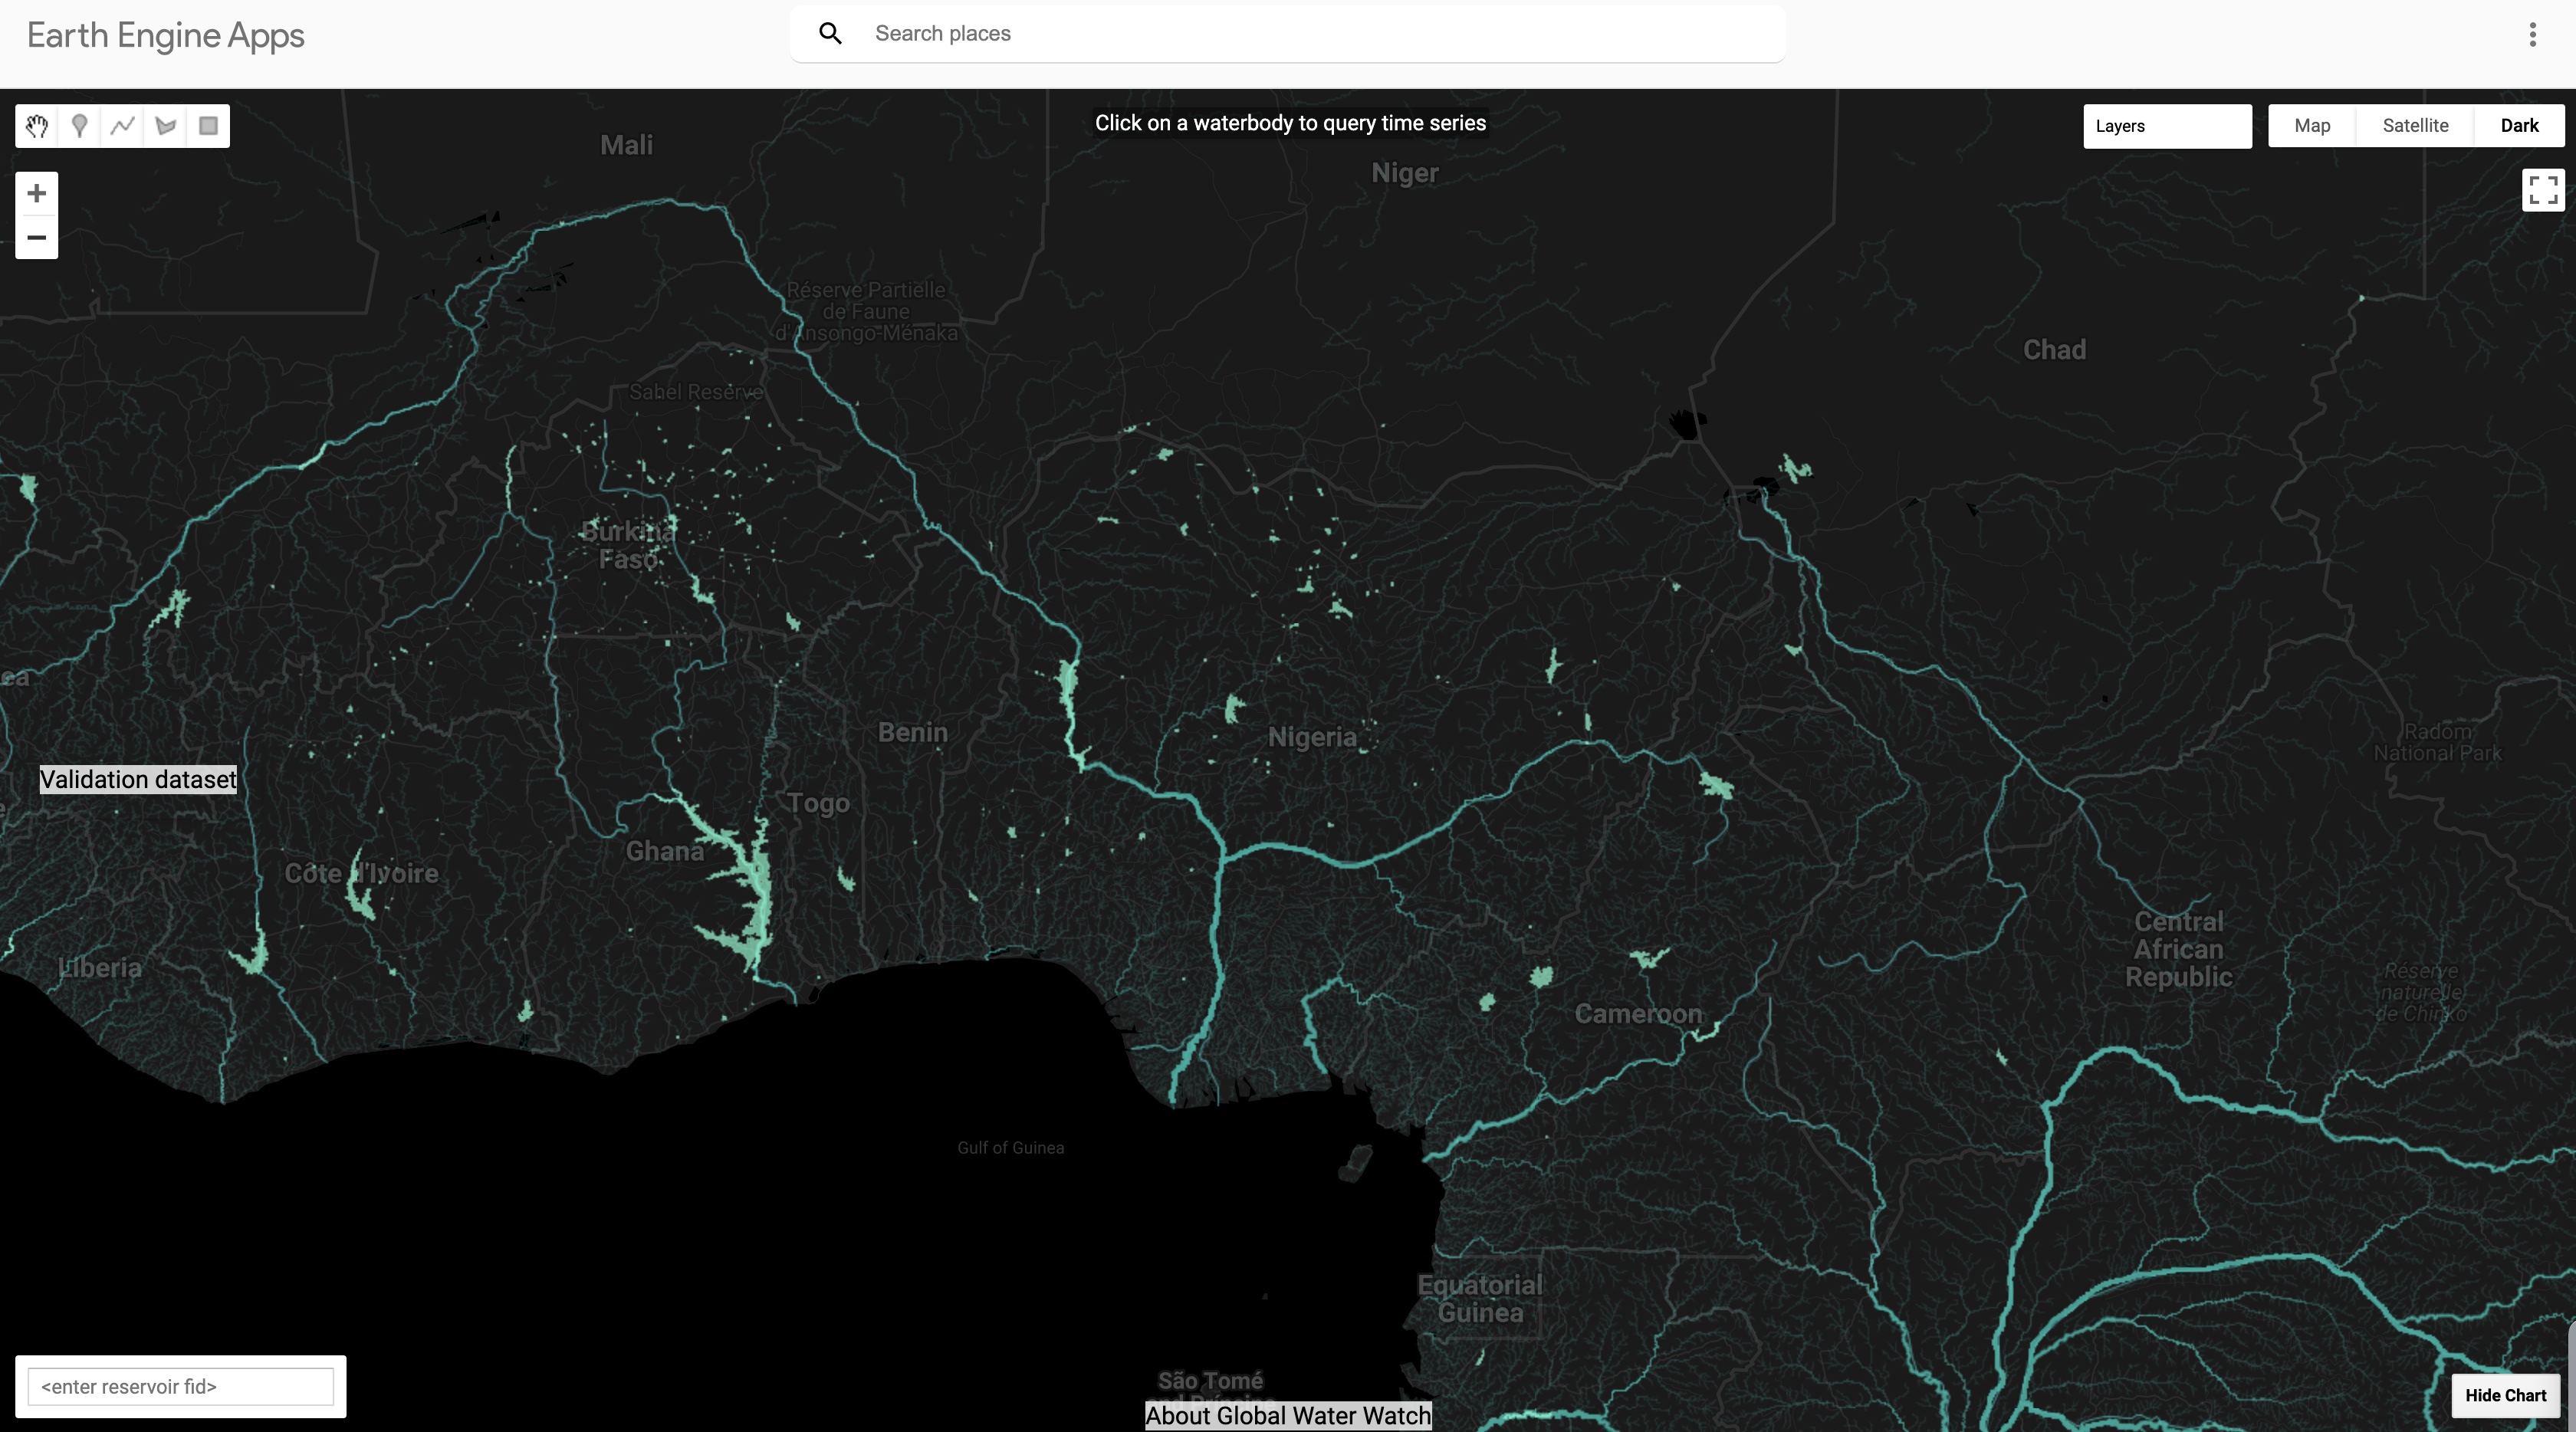Focus the reservoir fid input field
Image resolution: width=2576 pixels, height=1432 pixels.
coord(180,1386)
